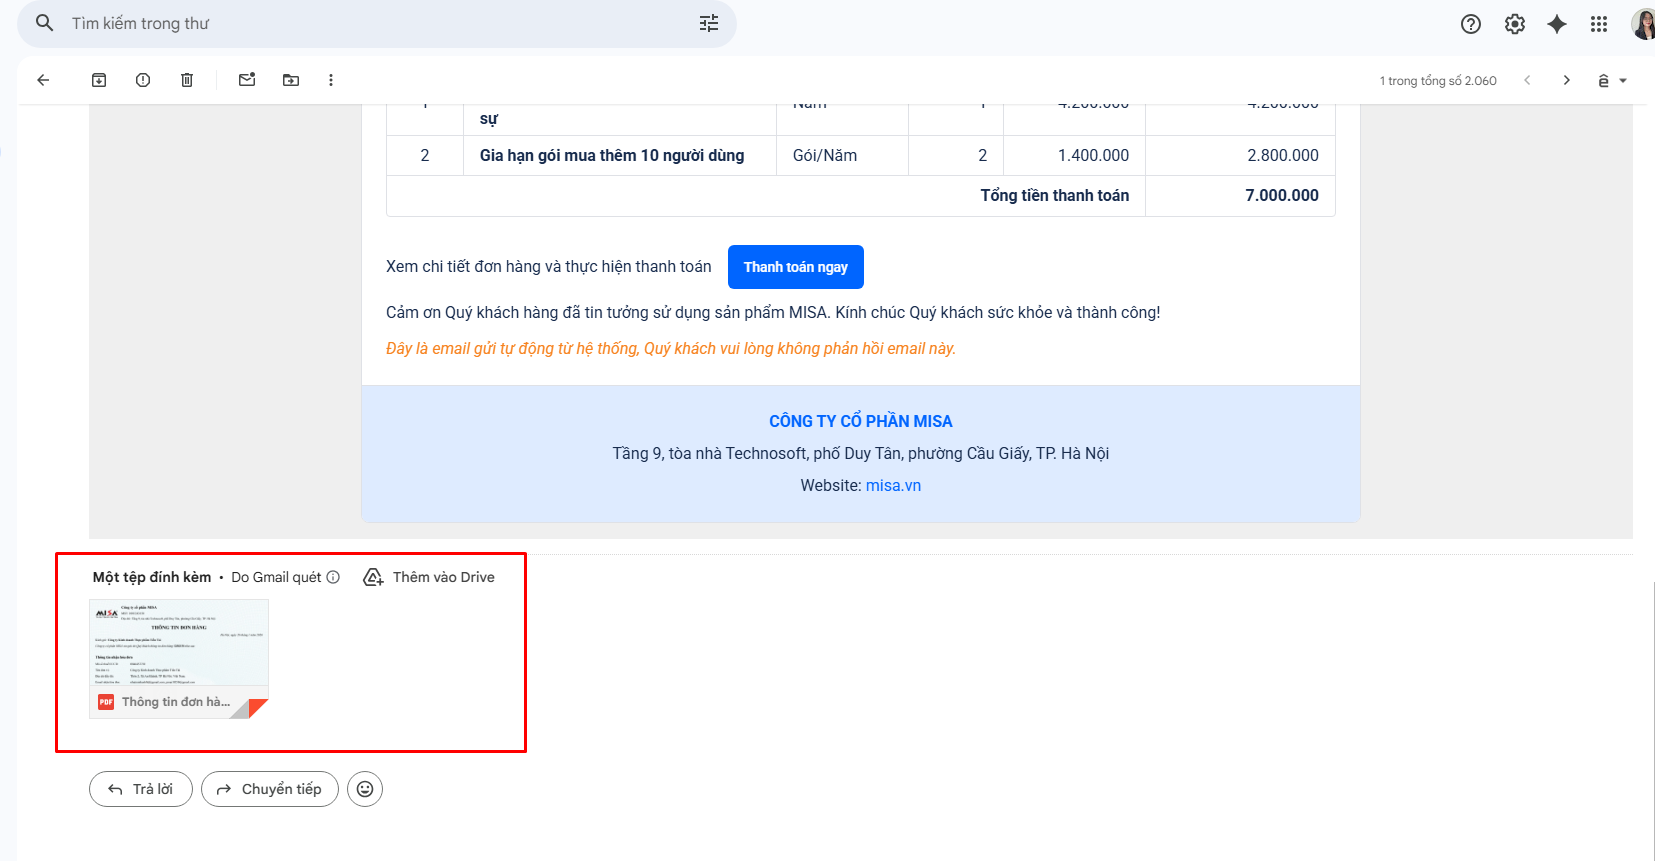The height and width of the screenshot is (861, 1655).
Task: Add an emoji reaction
Action: click(x=365, y=789)
